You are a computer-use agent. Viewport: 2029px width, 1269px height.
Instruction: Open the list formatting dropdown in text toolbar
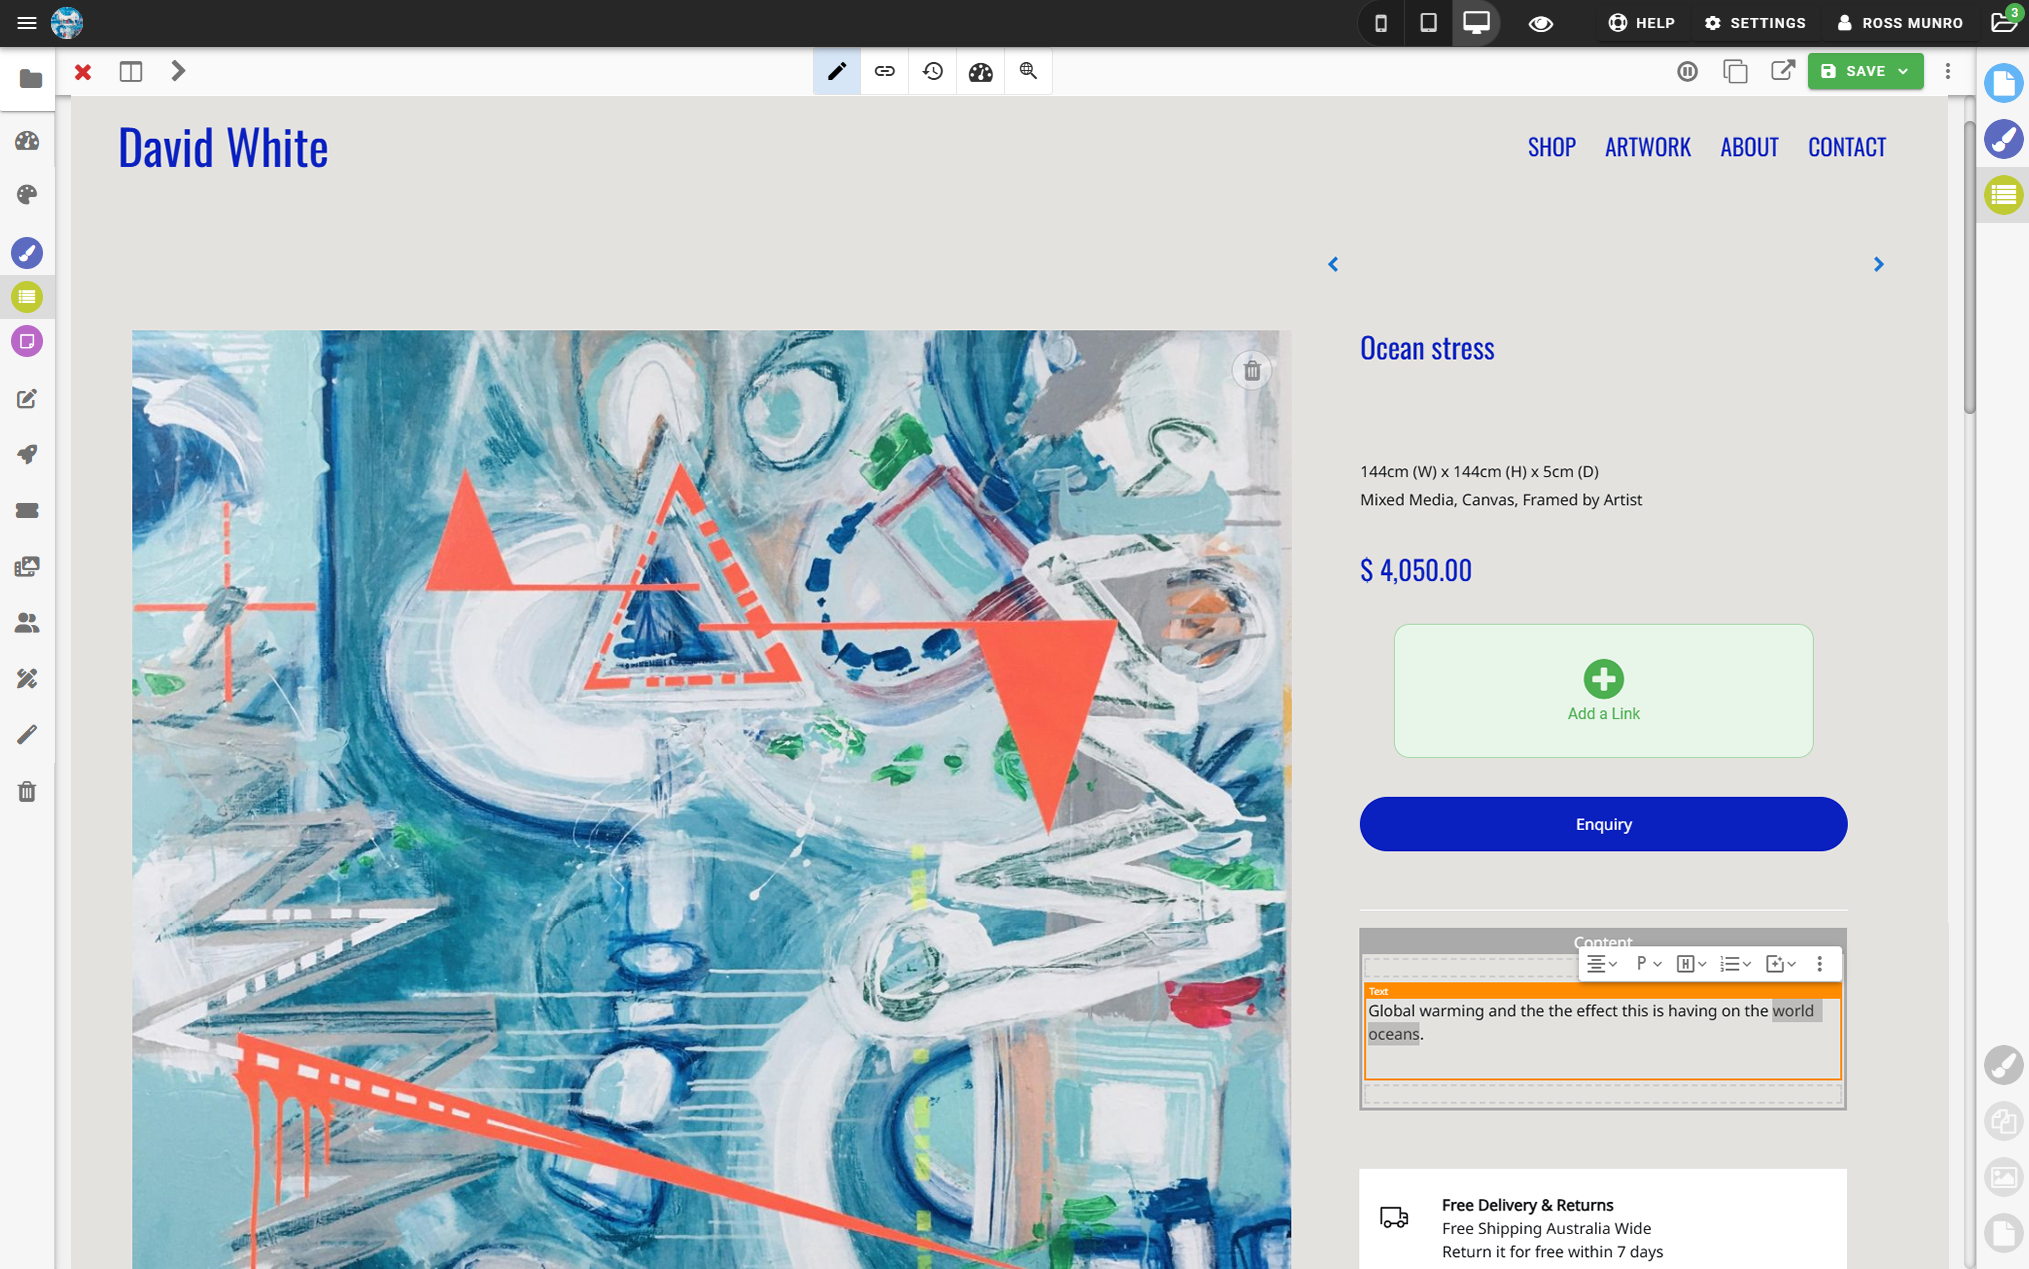1737,963
